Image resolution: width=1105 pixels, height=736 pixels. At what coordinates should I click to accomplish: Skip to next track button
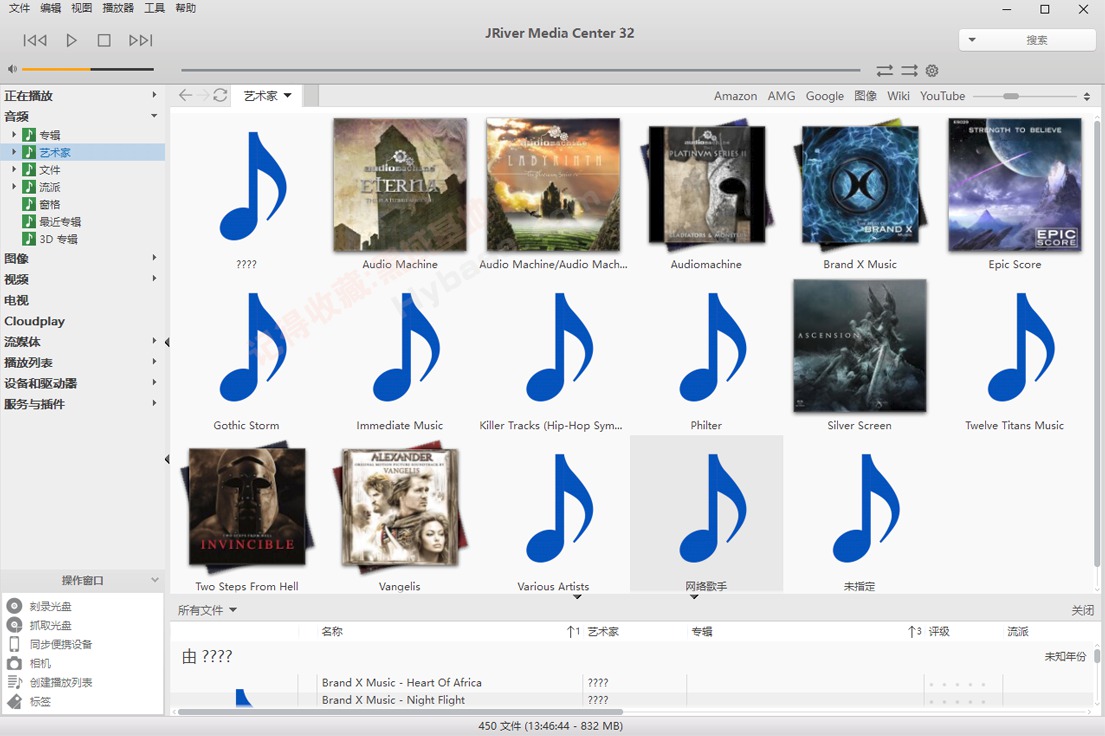[x=140, y=40]
